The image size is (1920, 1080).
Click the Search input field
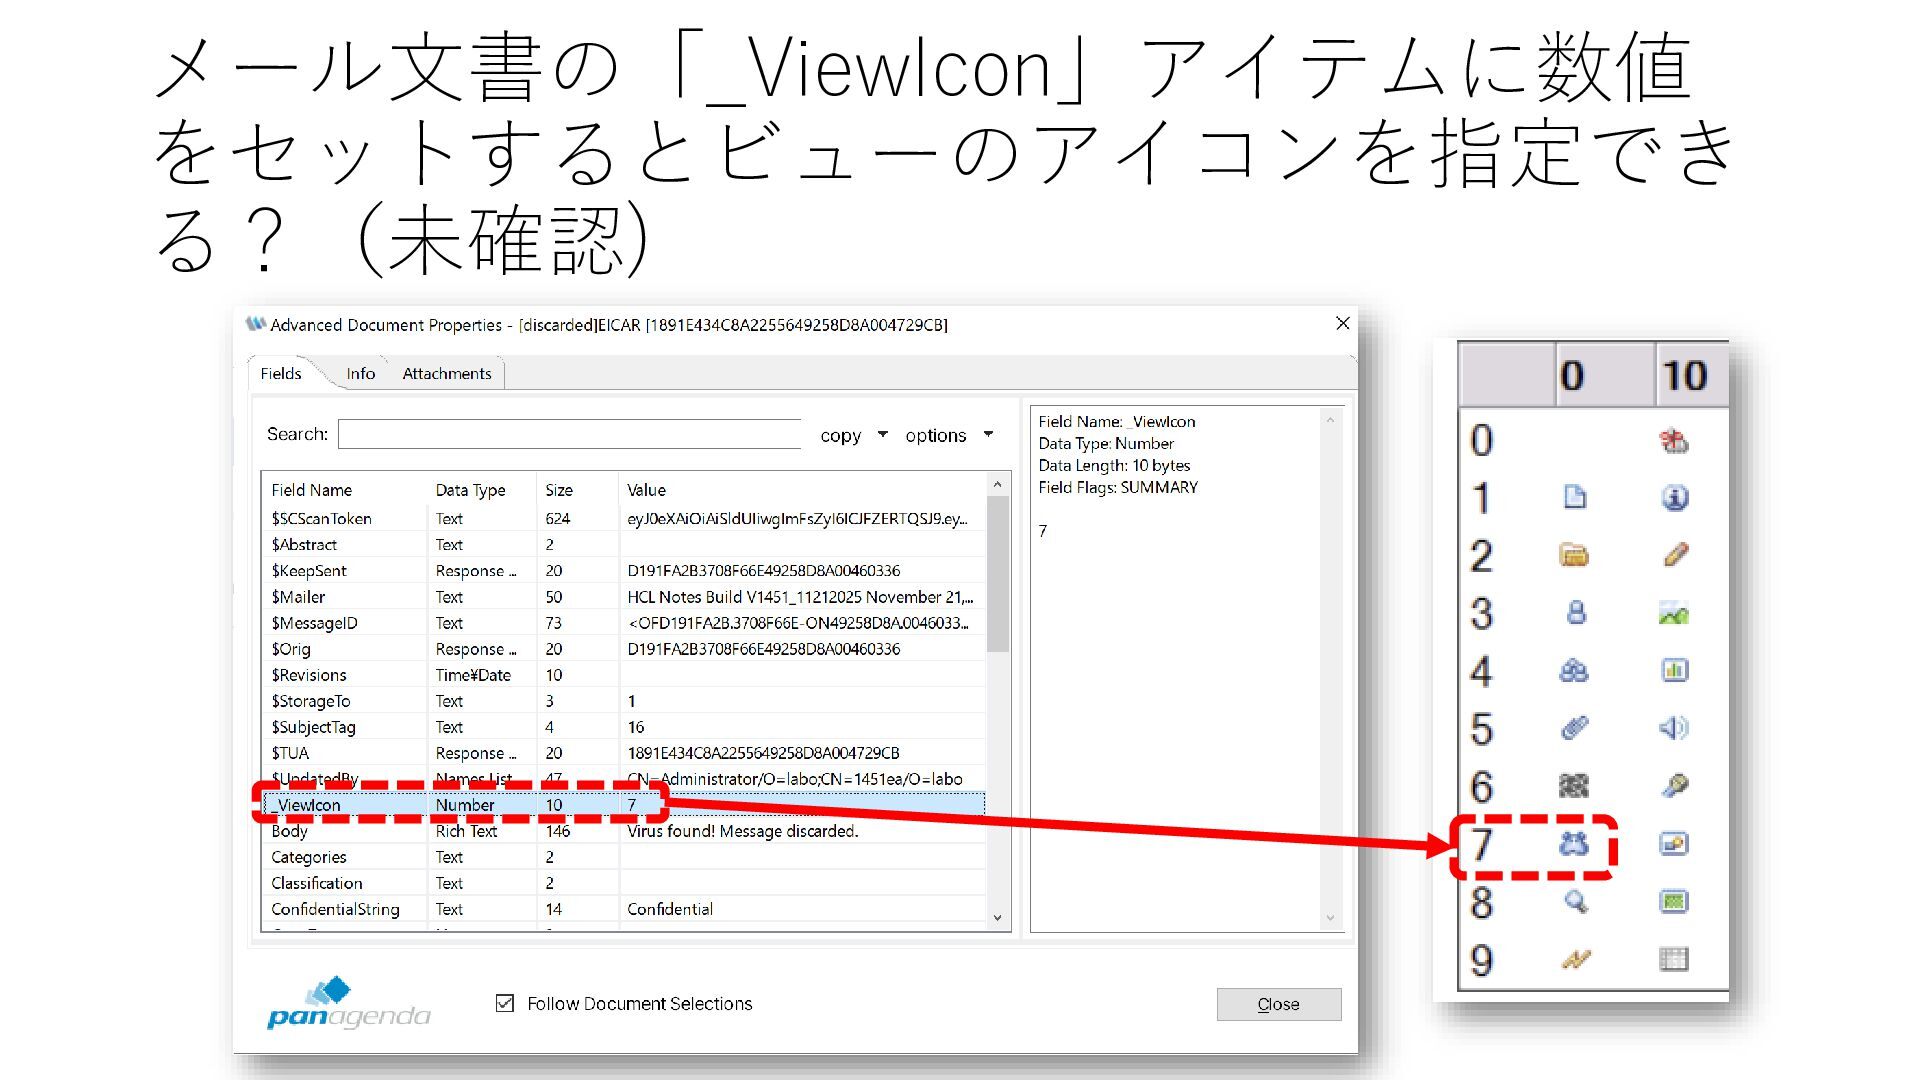click(569, 434)
